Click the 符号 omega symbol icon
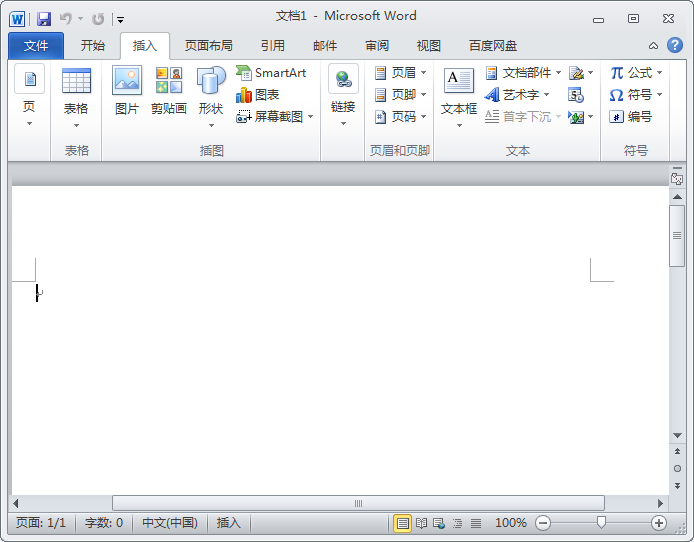This screenshot has width=694, height=542. [x=617, y=95]
